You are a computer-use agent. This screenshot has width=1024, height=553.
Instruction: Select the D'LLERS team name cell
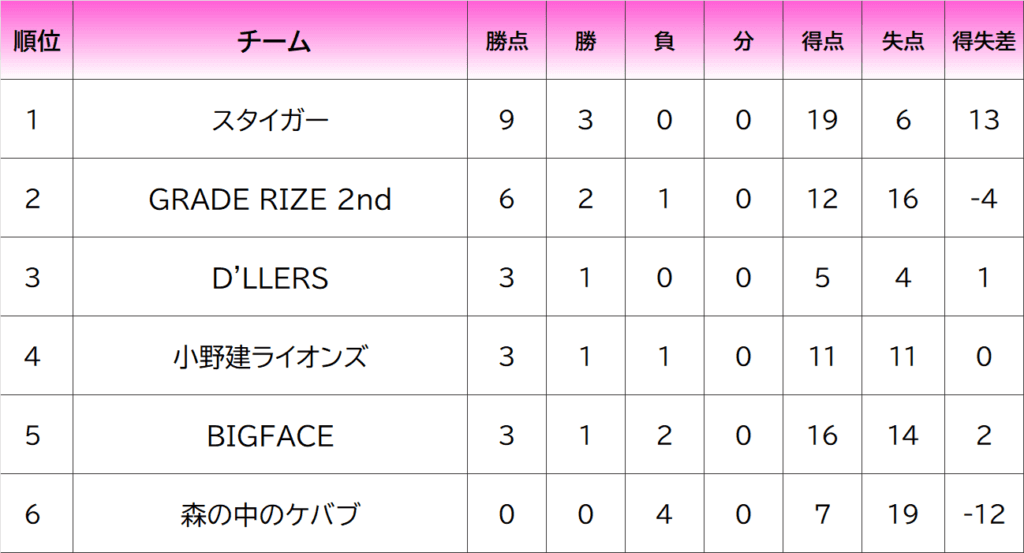[x=270, y=277]
